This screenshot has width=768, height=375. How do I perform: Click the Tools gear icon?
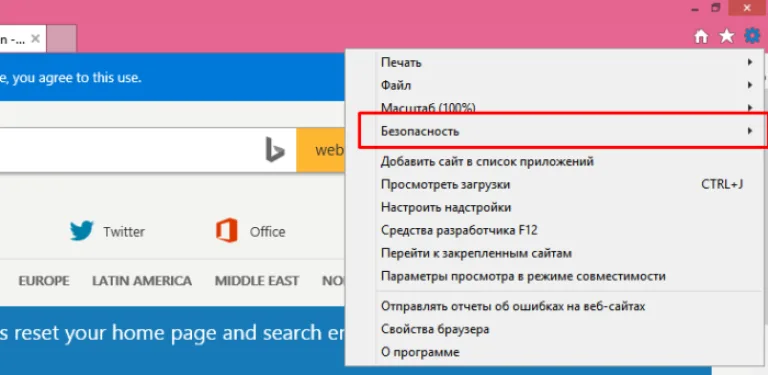click(x=752, y=36)
